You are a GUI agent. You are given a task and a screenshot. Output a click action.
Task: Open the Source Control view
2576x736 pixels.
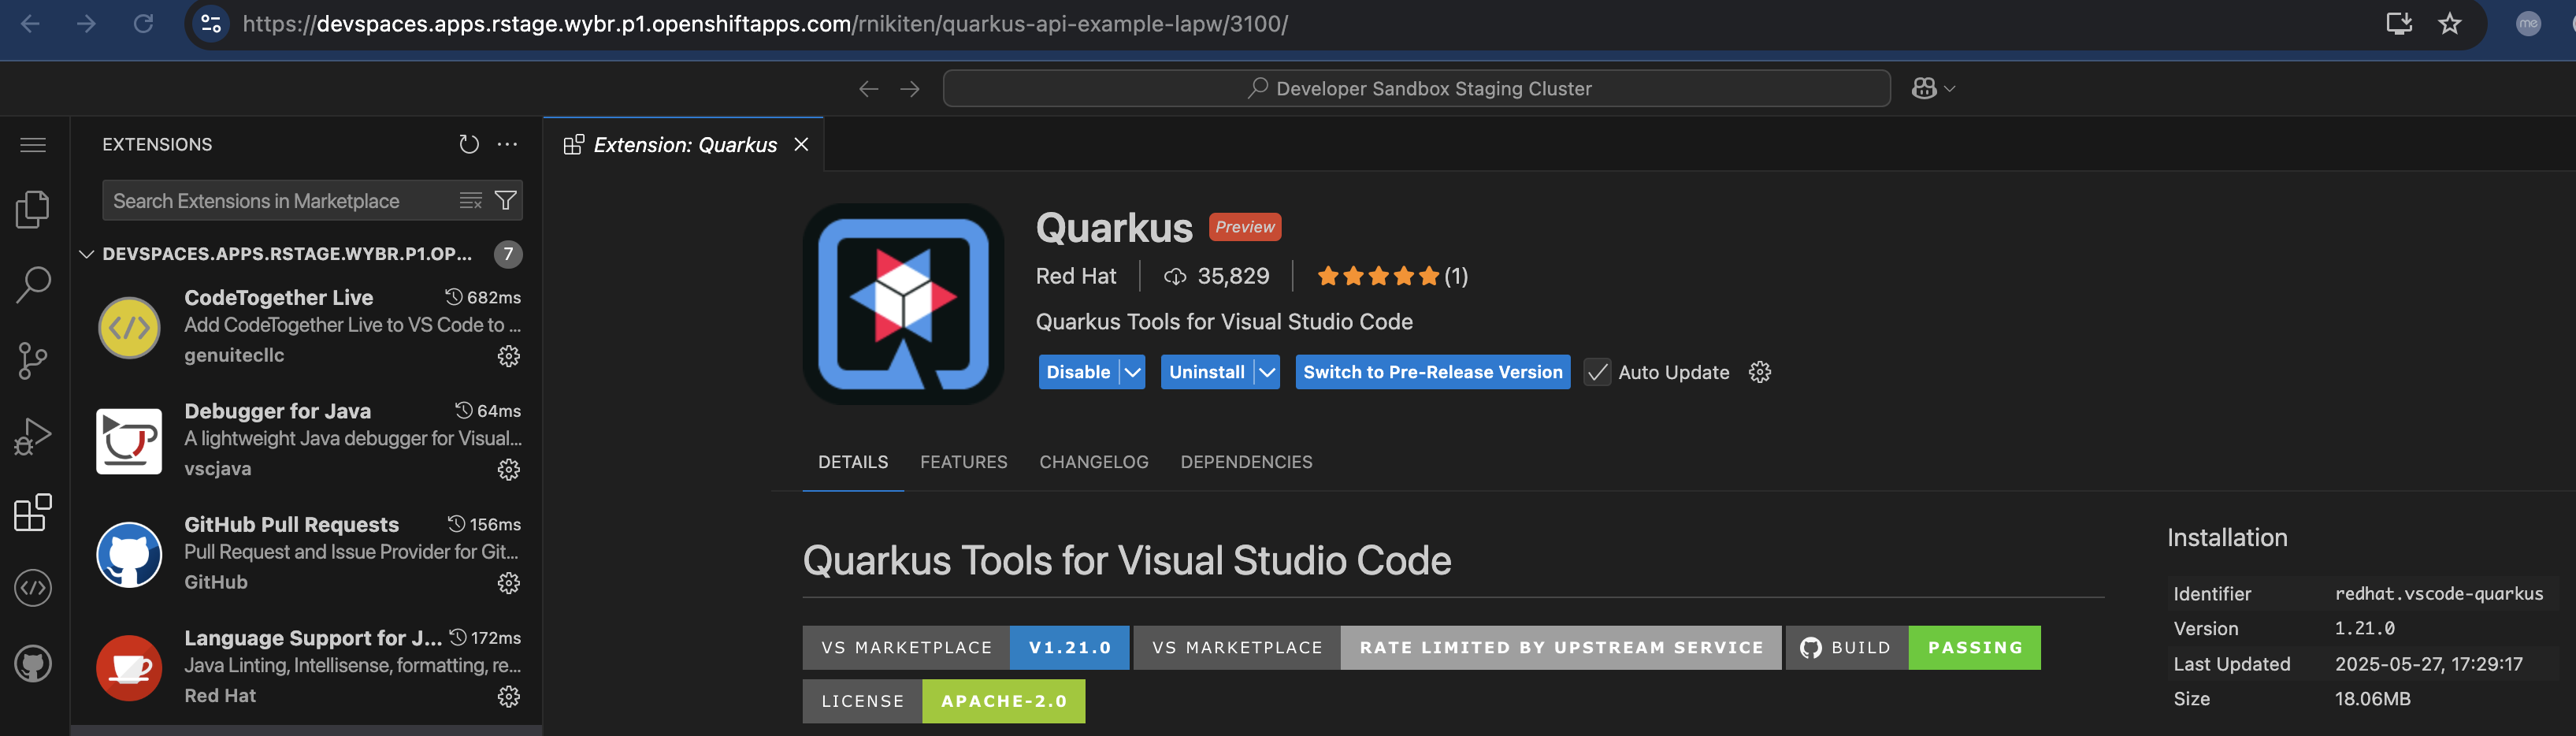(x=32, y=360)
